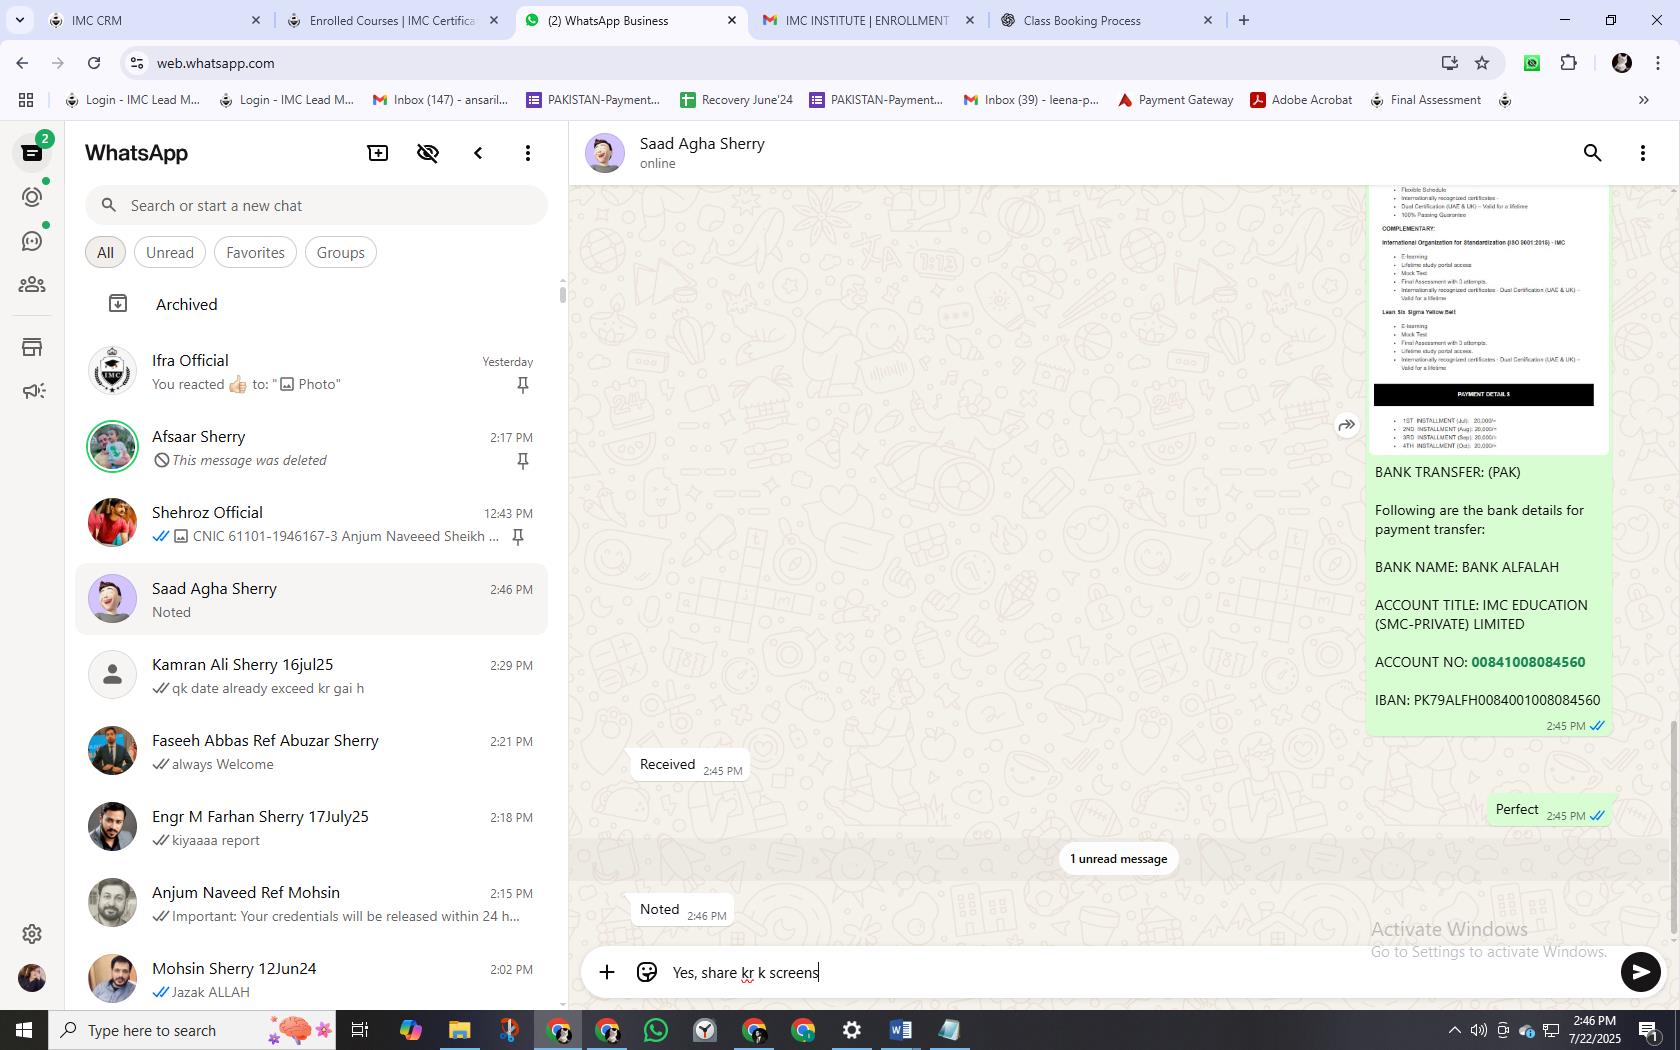Open the emoji and sticker picker

pyautogui.click(x=647, y=972)
